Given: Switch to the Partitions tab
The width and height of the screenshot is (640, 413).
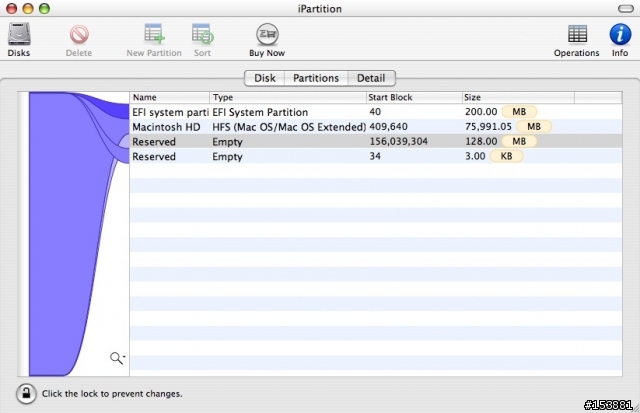Looking at the screenshot, I should click(x=316, y=78).
